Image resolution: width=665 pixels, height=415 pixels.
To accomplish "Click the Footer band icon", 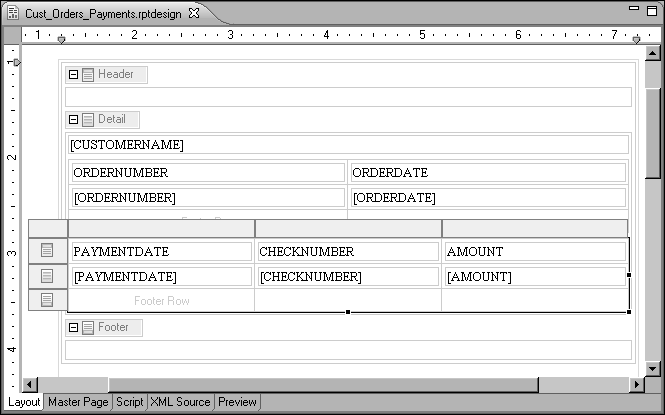I will coord(88,328).
